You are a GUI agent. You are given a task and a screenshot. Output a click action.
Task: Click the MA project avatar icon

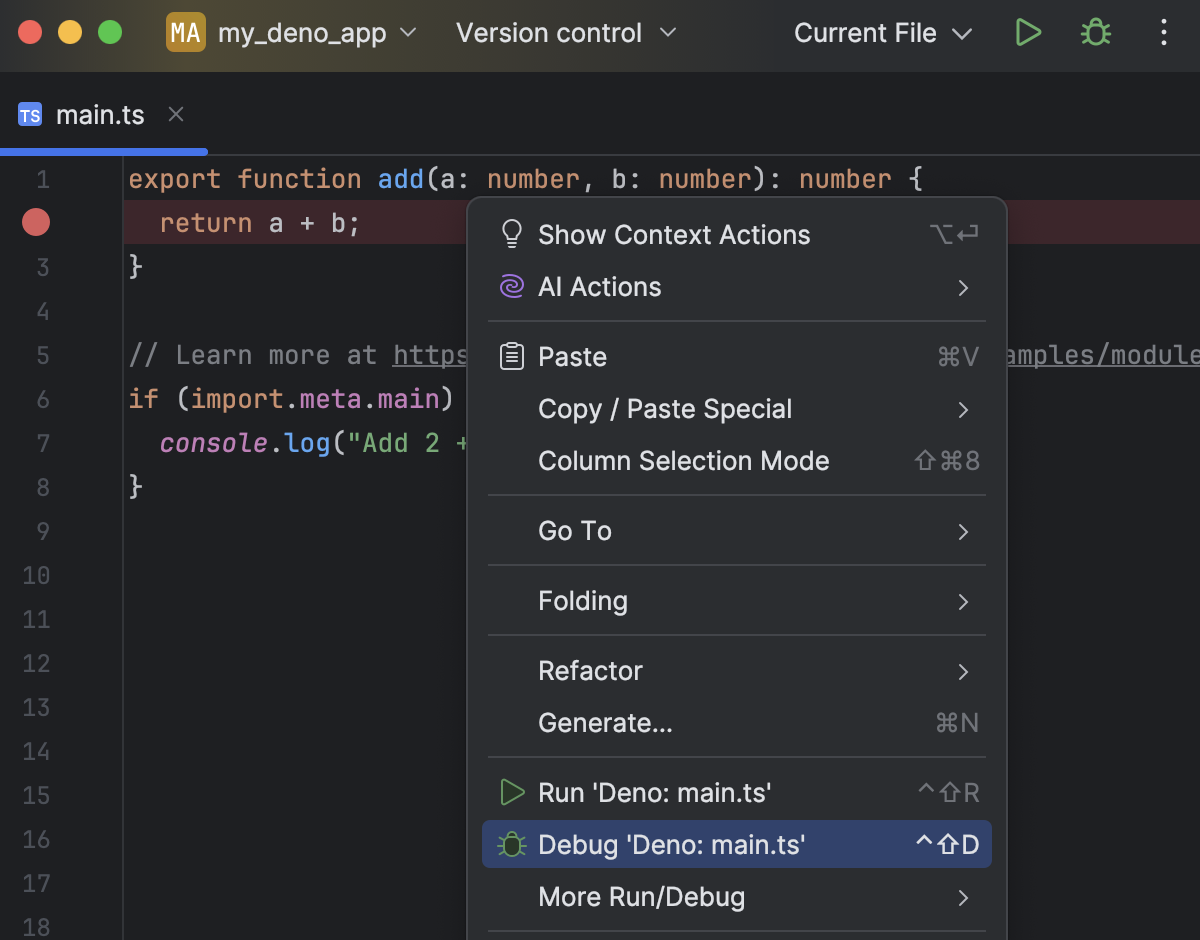tap(185, 32)
